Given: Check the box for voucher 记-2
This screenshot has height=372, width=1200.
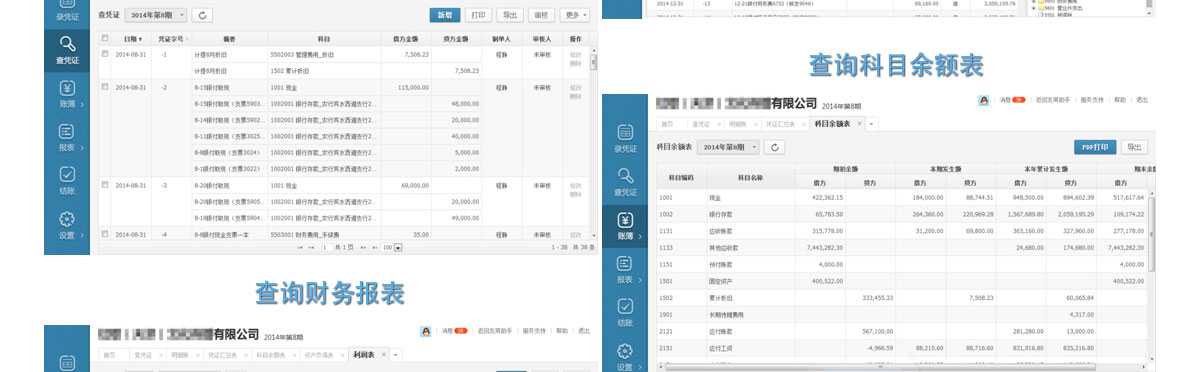Looking at the screenshot, I should [x=105, y=88].
